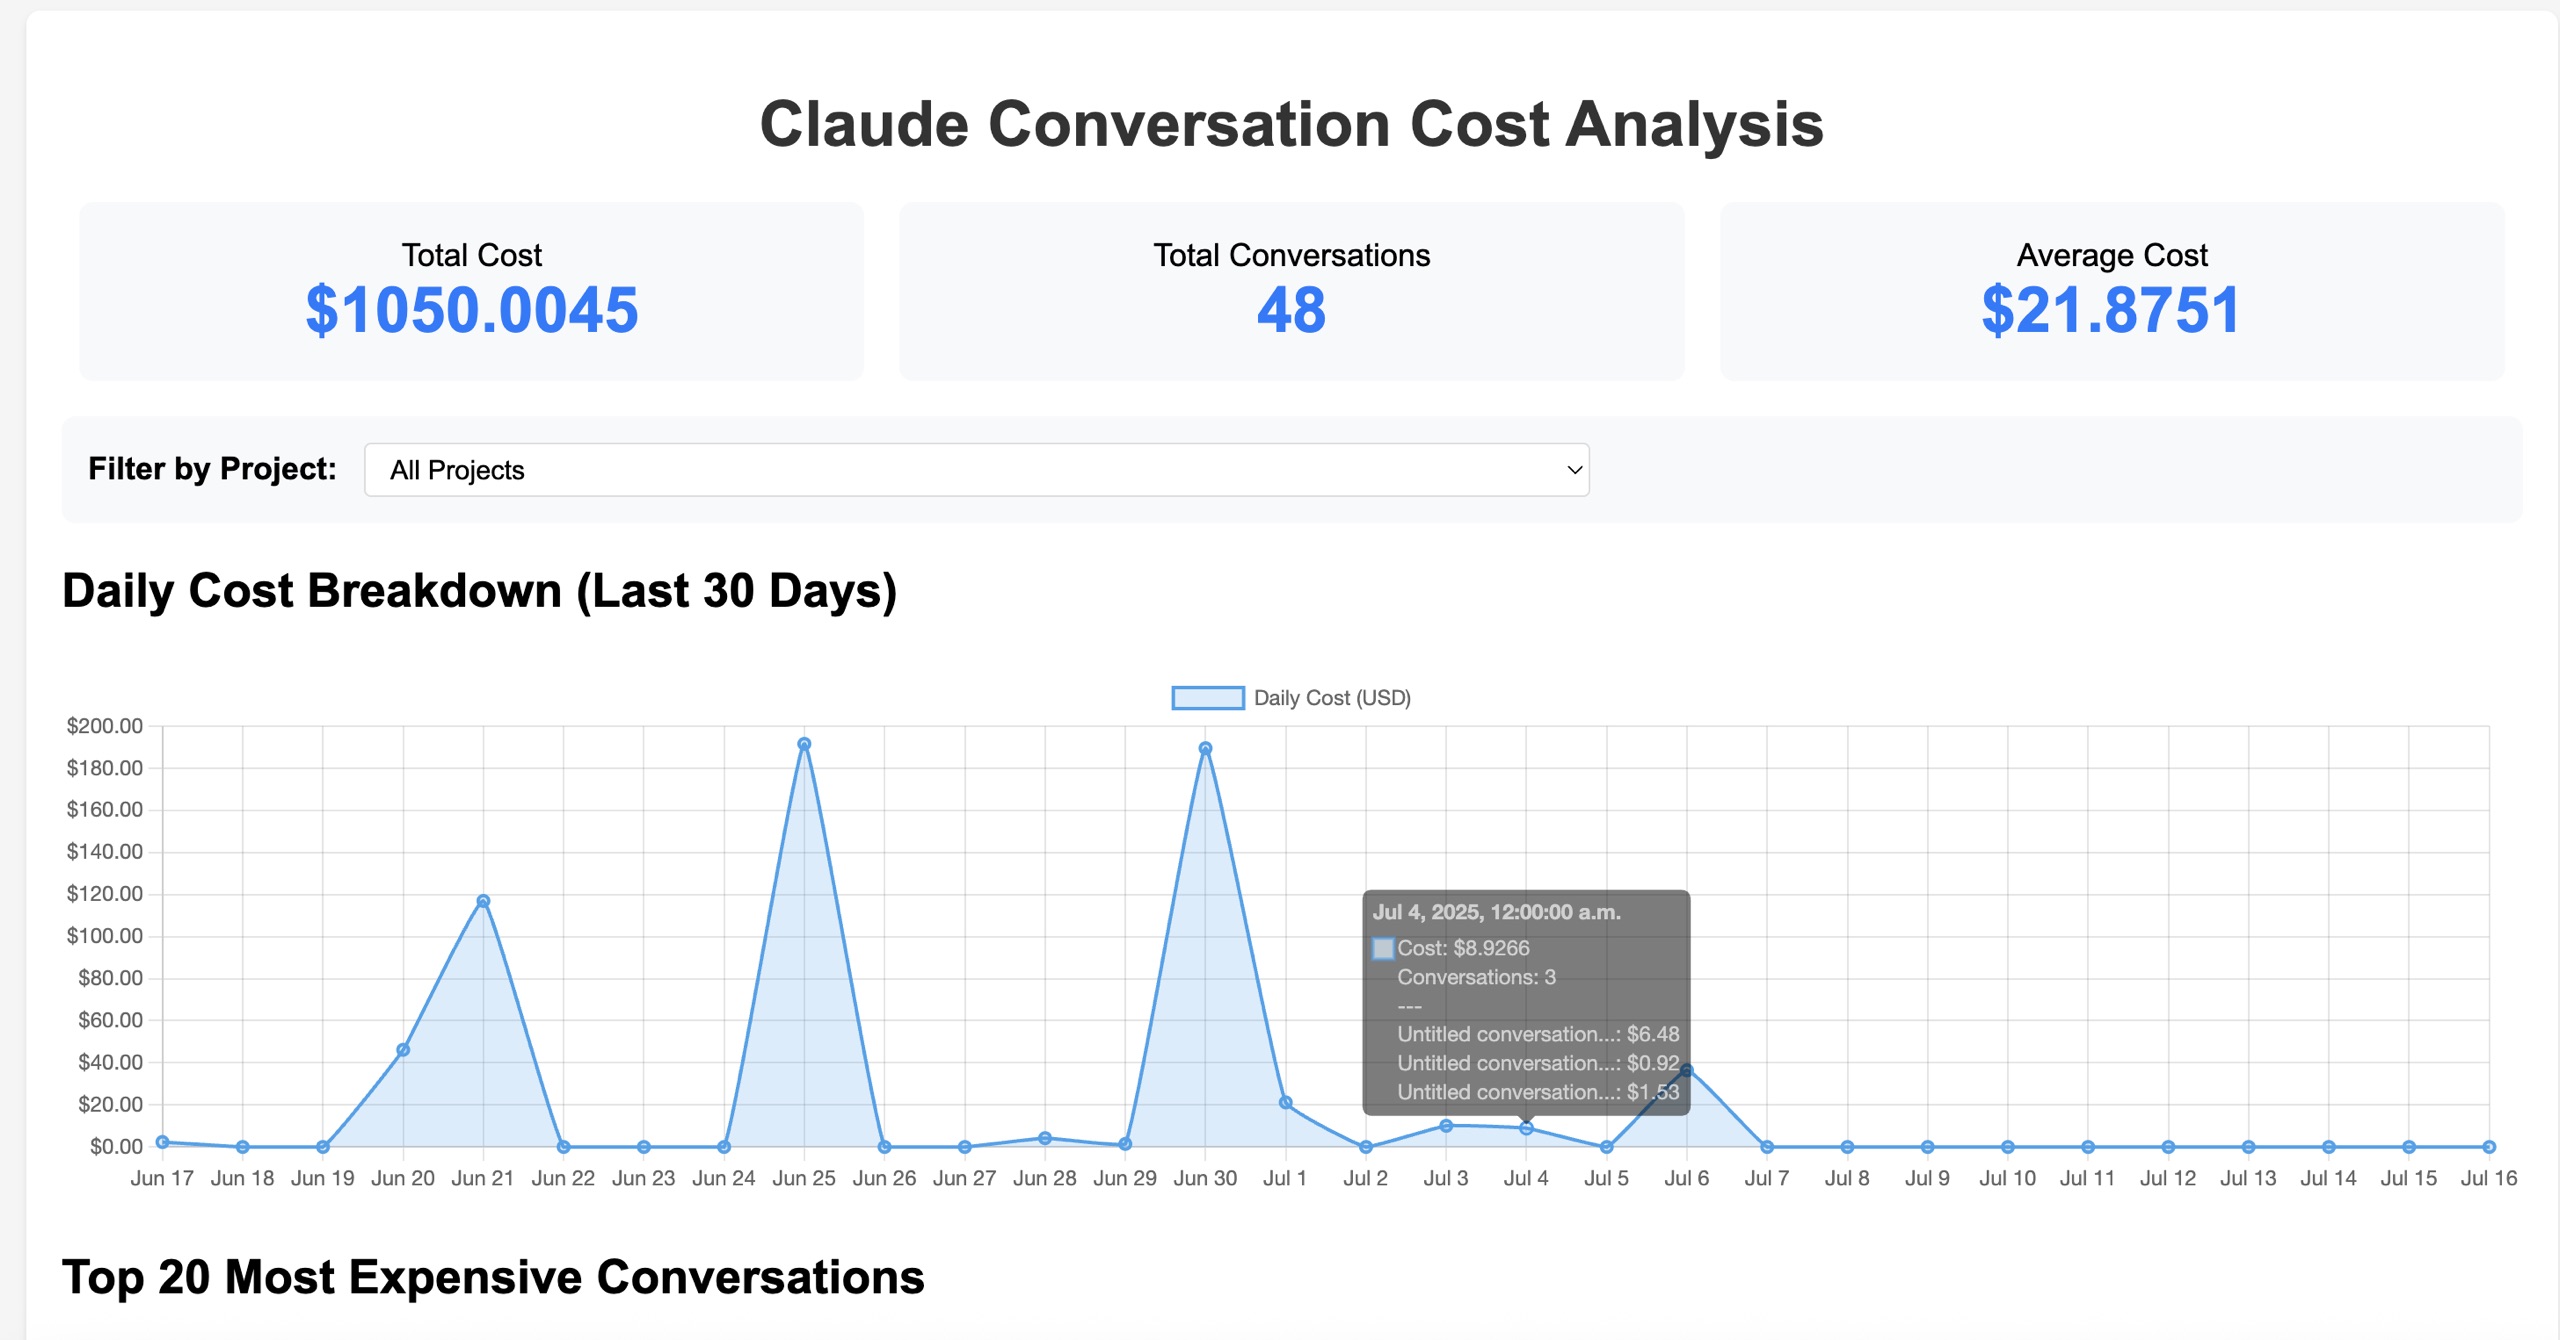Click the 'Filter by Project:' label
This screenshot has height=1340, width=2560.
(x=212, y=469)
